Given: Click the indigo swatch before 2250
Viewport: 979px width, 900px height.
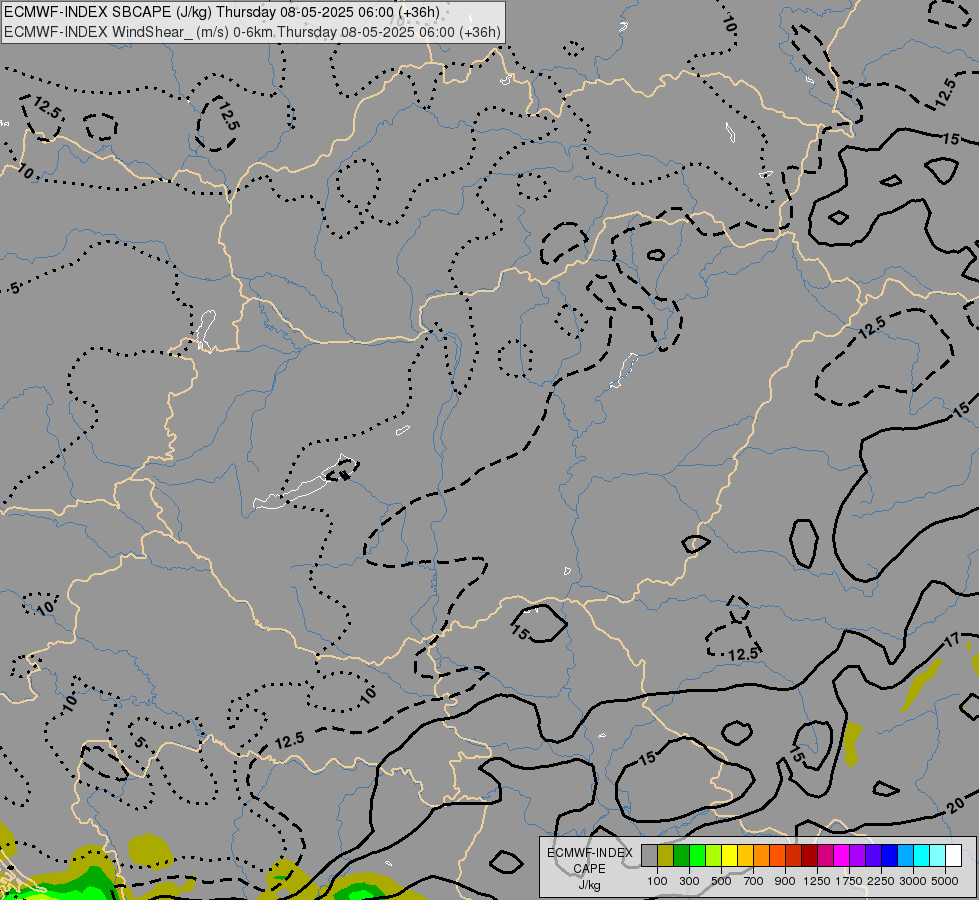Looking at the screenshot, I should click(x=873, y=855).
